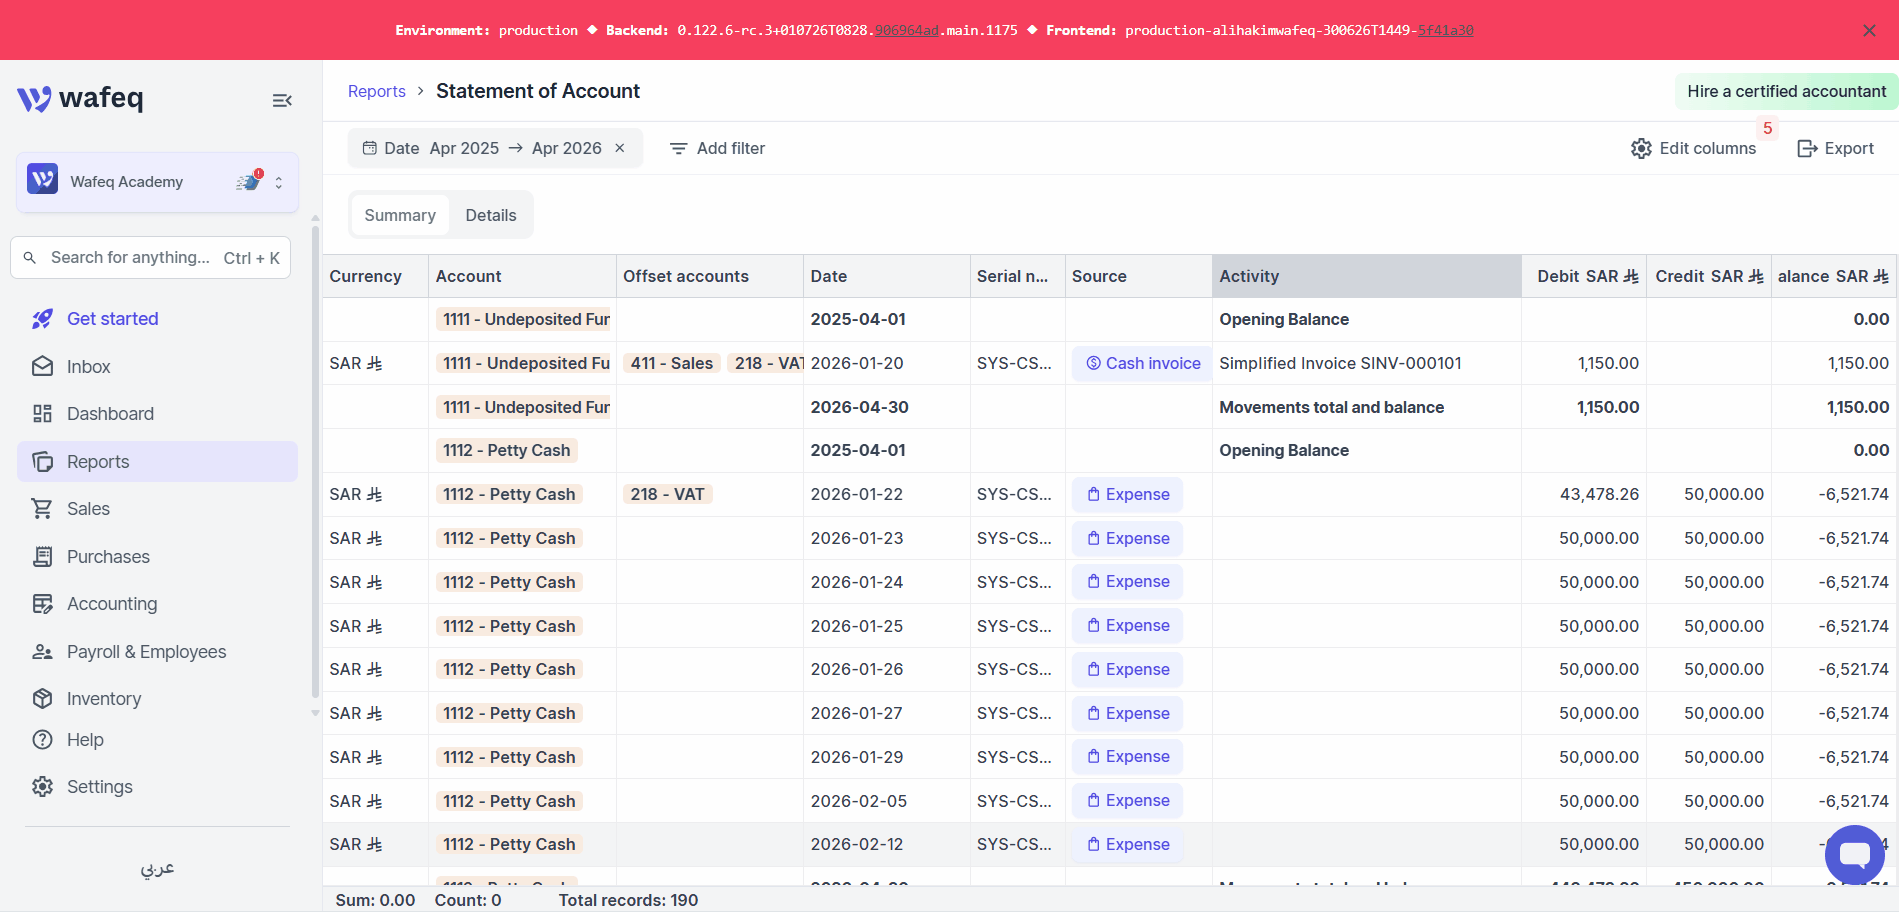Sort by the Offset accounts column header
The image size is (1899, 912).
[x=710, y=276]
